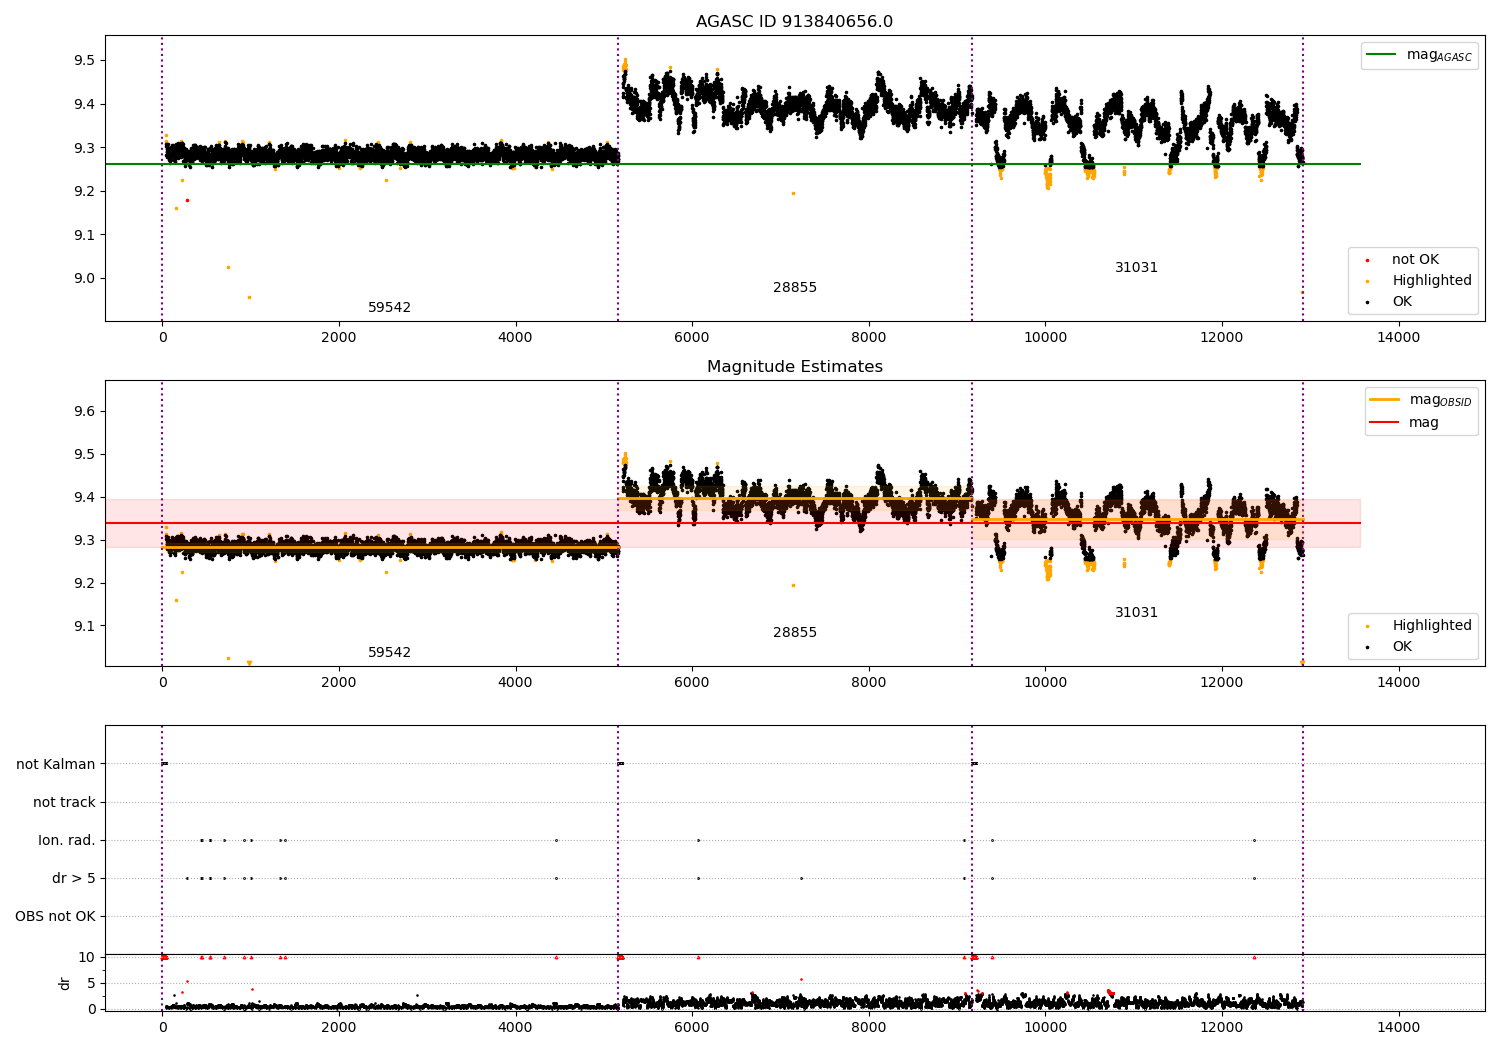This screenshot has height=1050, width=1500.
Task: Click the 9.0 y-tick of the top plot
Action: coord(84,279)
